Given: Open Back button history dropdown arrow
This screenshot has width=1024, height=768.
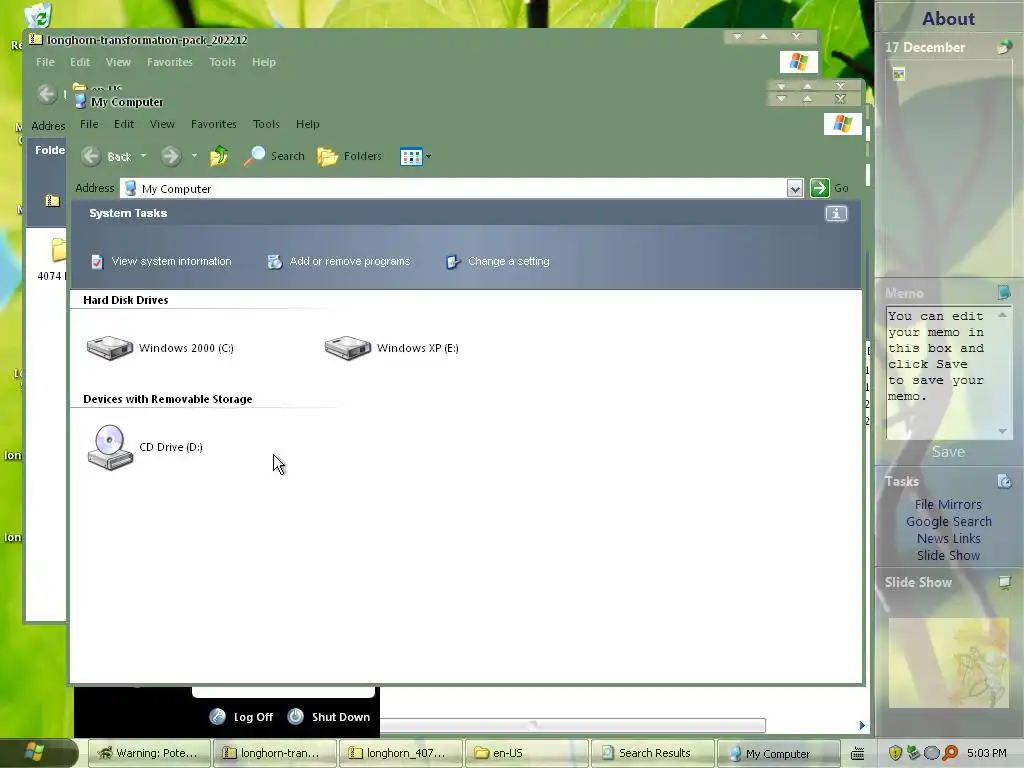Looking at the screenshot, I should click(x=144, y=156).
